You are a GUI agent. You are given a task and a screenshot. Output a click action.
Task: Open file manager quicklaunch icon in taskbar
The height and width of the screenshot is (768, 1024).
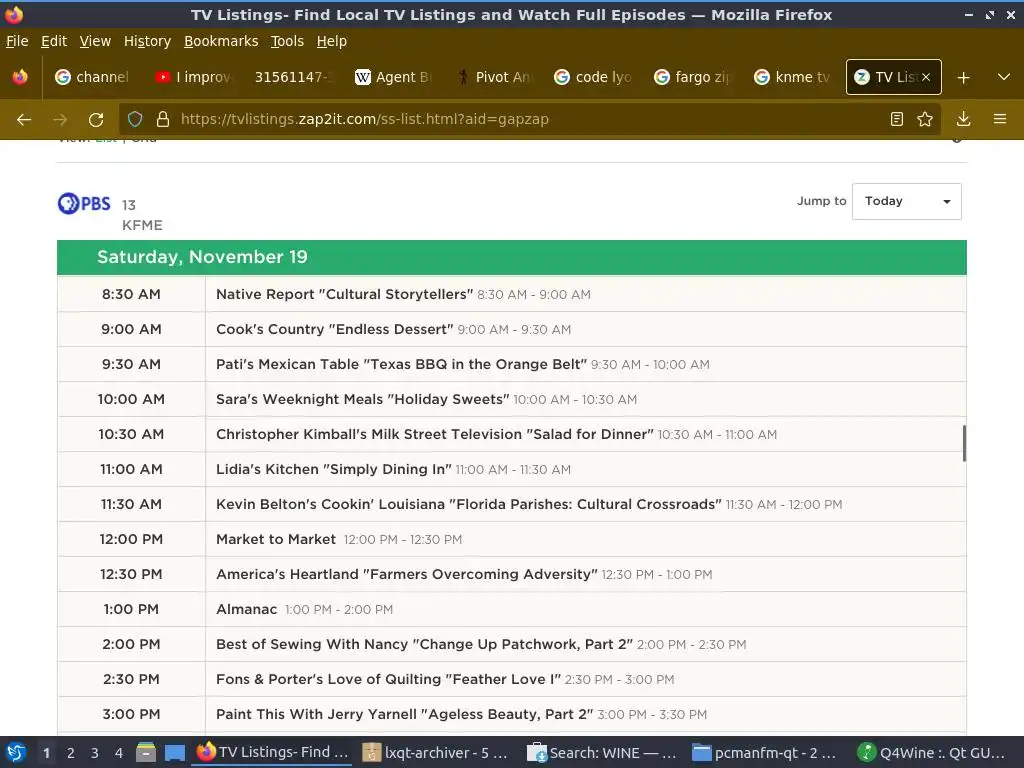click(x=146, y=752)
